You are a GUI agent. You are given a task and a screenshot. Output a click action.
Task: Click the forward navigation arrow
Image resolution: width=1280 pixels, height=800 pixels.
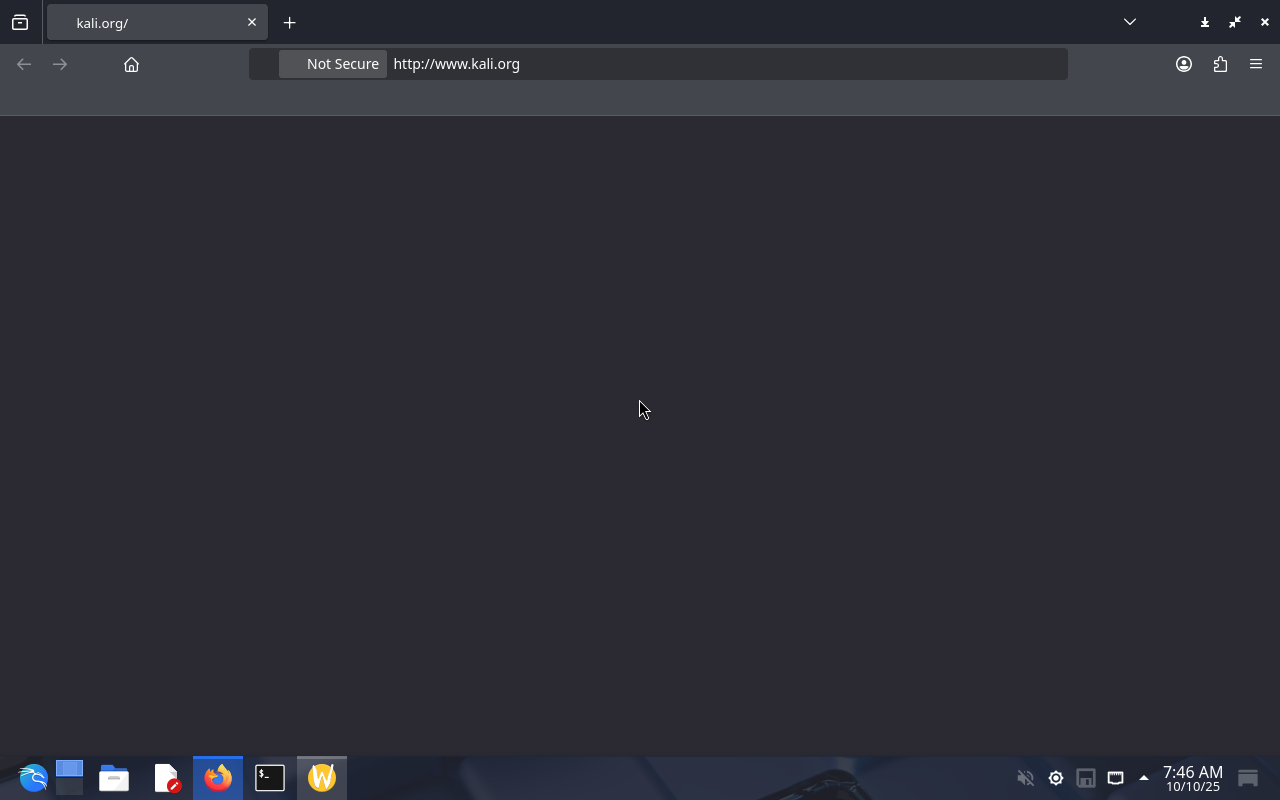(60, 64)
